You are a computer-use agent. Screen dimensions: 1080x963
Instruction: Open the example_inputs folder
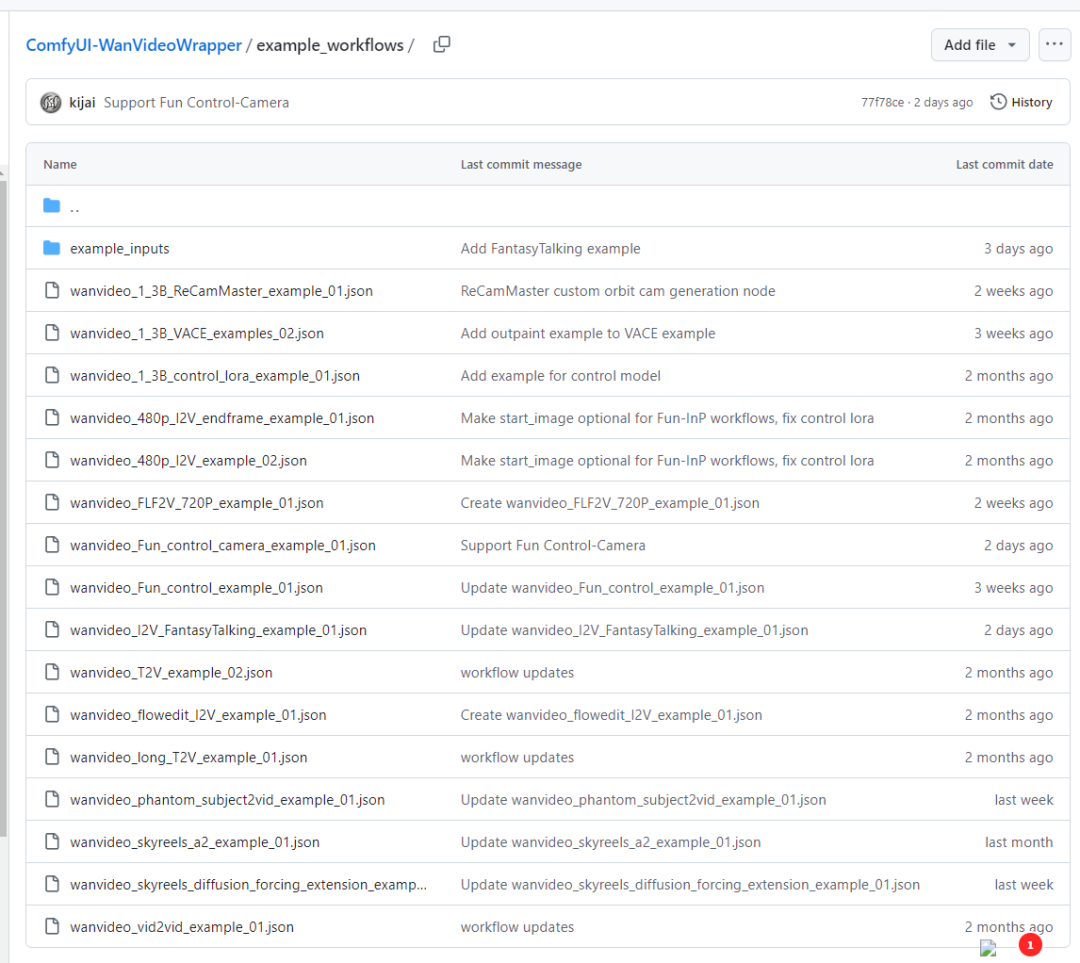pyautogui.click(x=119, y=249)
